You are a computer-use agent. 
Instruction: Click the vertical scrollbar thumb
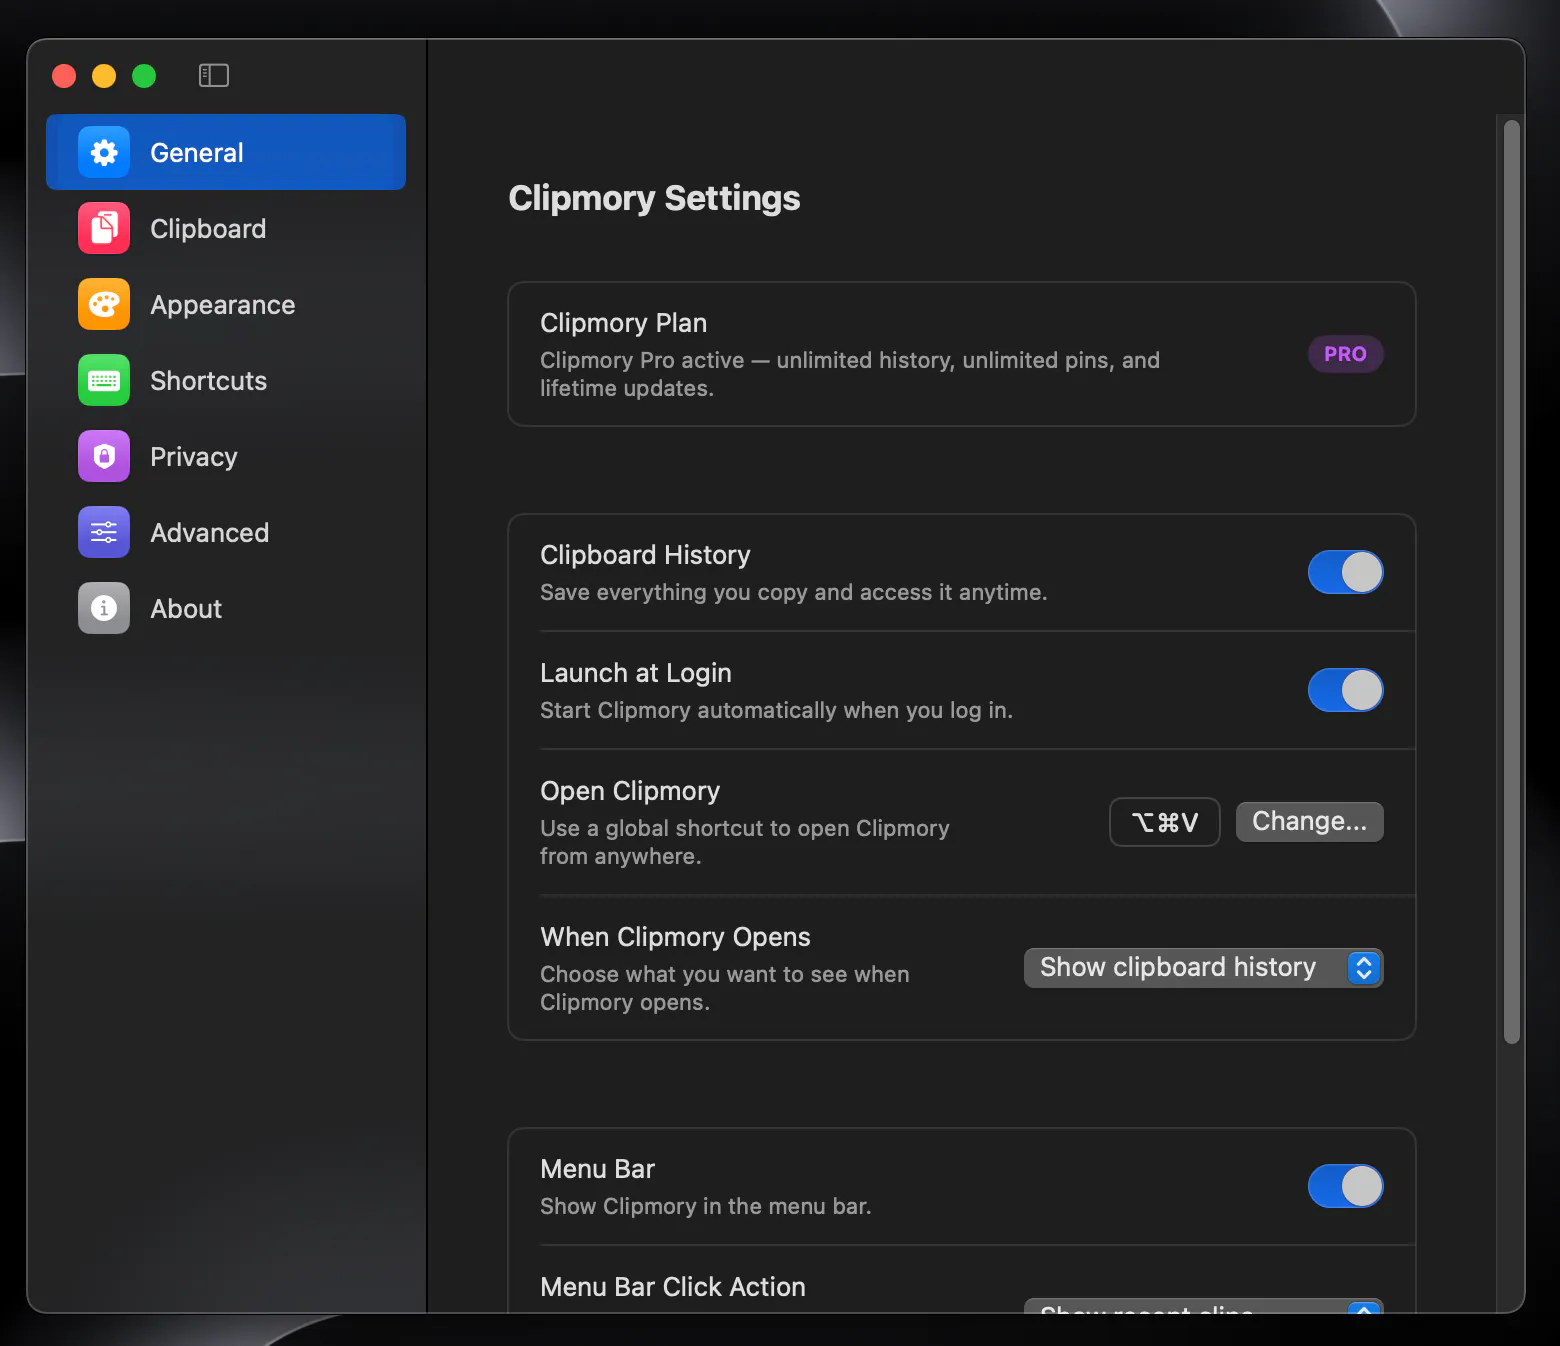click(1512, 581)
